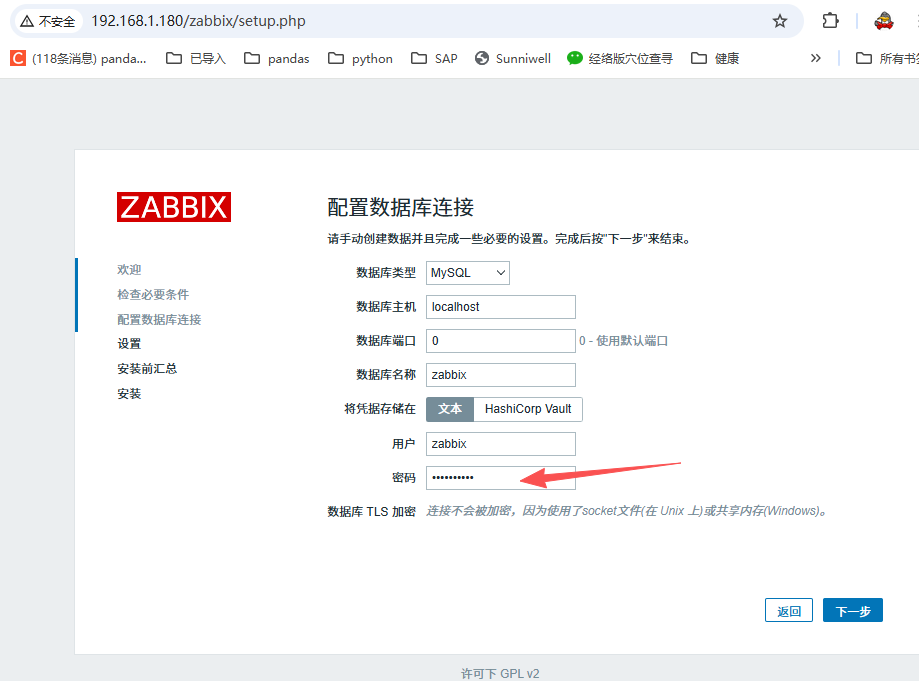Open the 所有书签 folder
Screen dimensions: 919x681
coord(887,59)
